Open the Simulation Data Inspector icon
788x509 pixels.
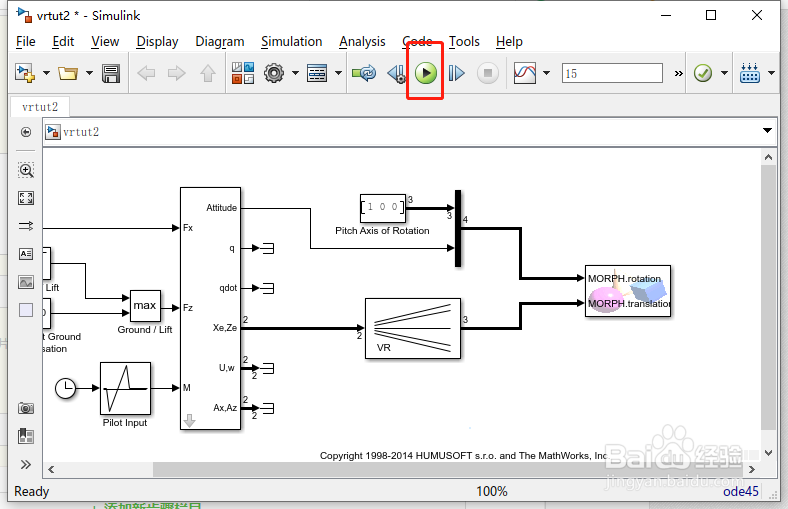point(525,73)
